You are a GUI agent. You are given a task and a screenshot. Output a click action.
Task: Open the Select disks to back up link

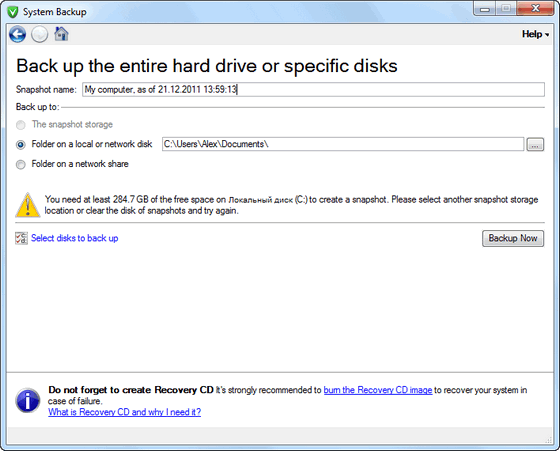click(x=75, y=238)
